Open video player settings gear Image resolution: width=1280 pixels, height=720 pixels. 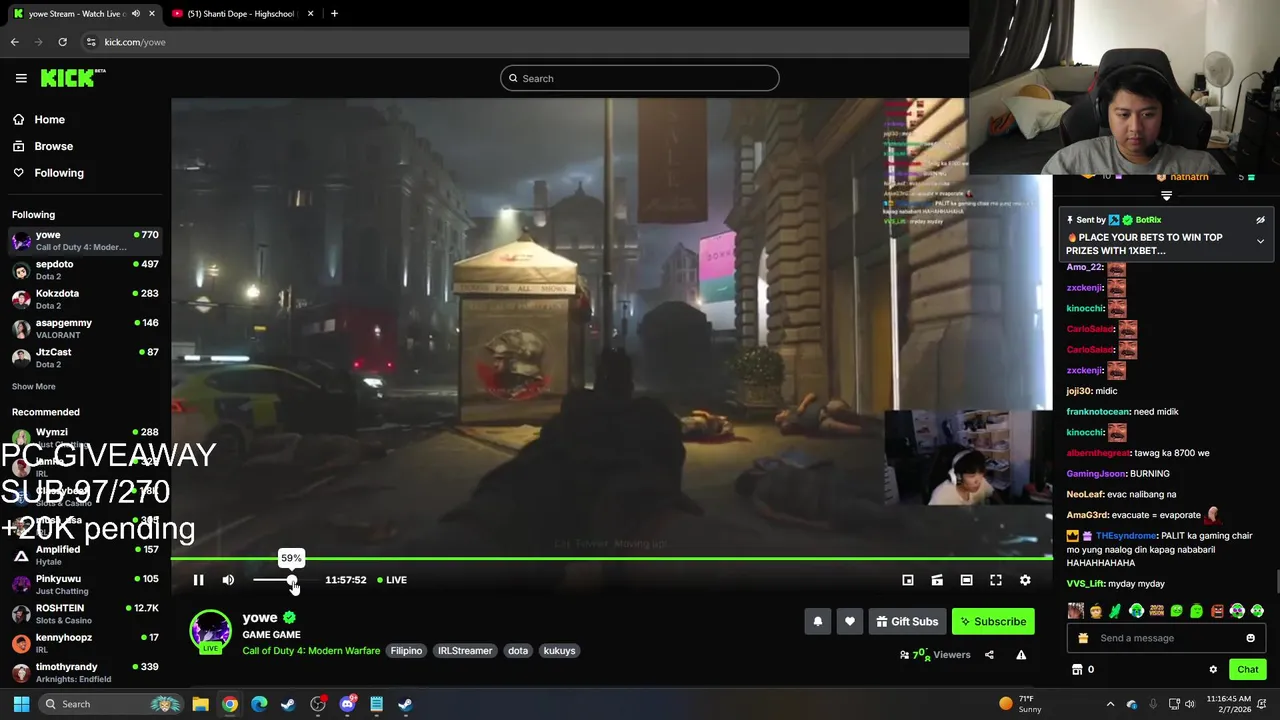click(1025, 580)
